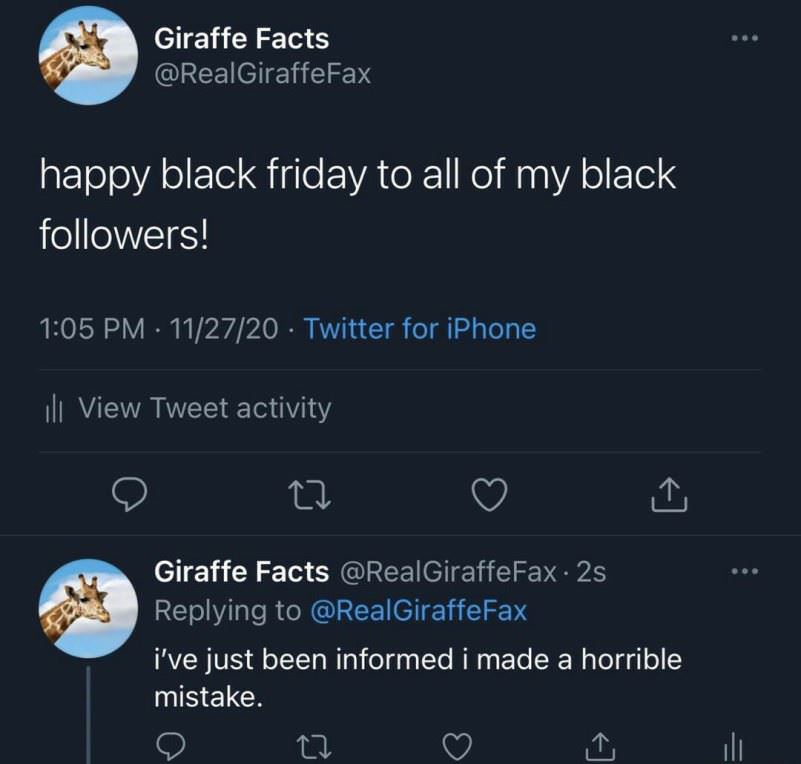This screenshot has width=801, height=764.
Task: Click the Replying to @RealGiraffeFax mention
Action: [419, 611]
